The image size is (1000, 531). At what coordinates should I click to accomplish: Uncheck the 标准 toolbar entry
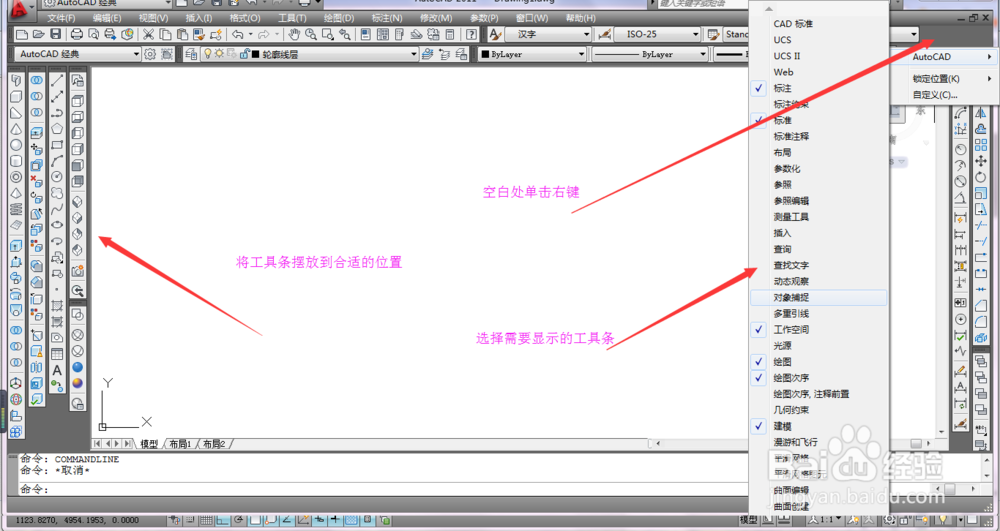[x=819, y=120]
